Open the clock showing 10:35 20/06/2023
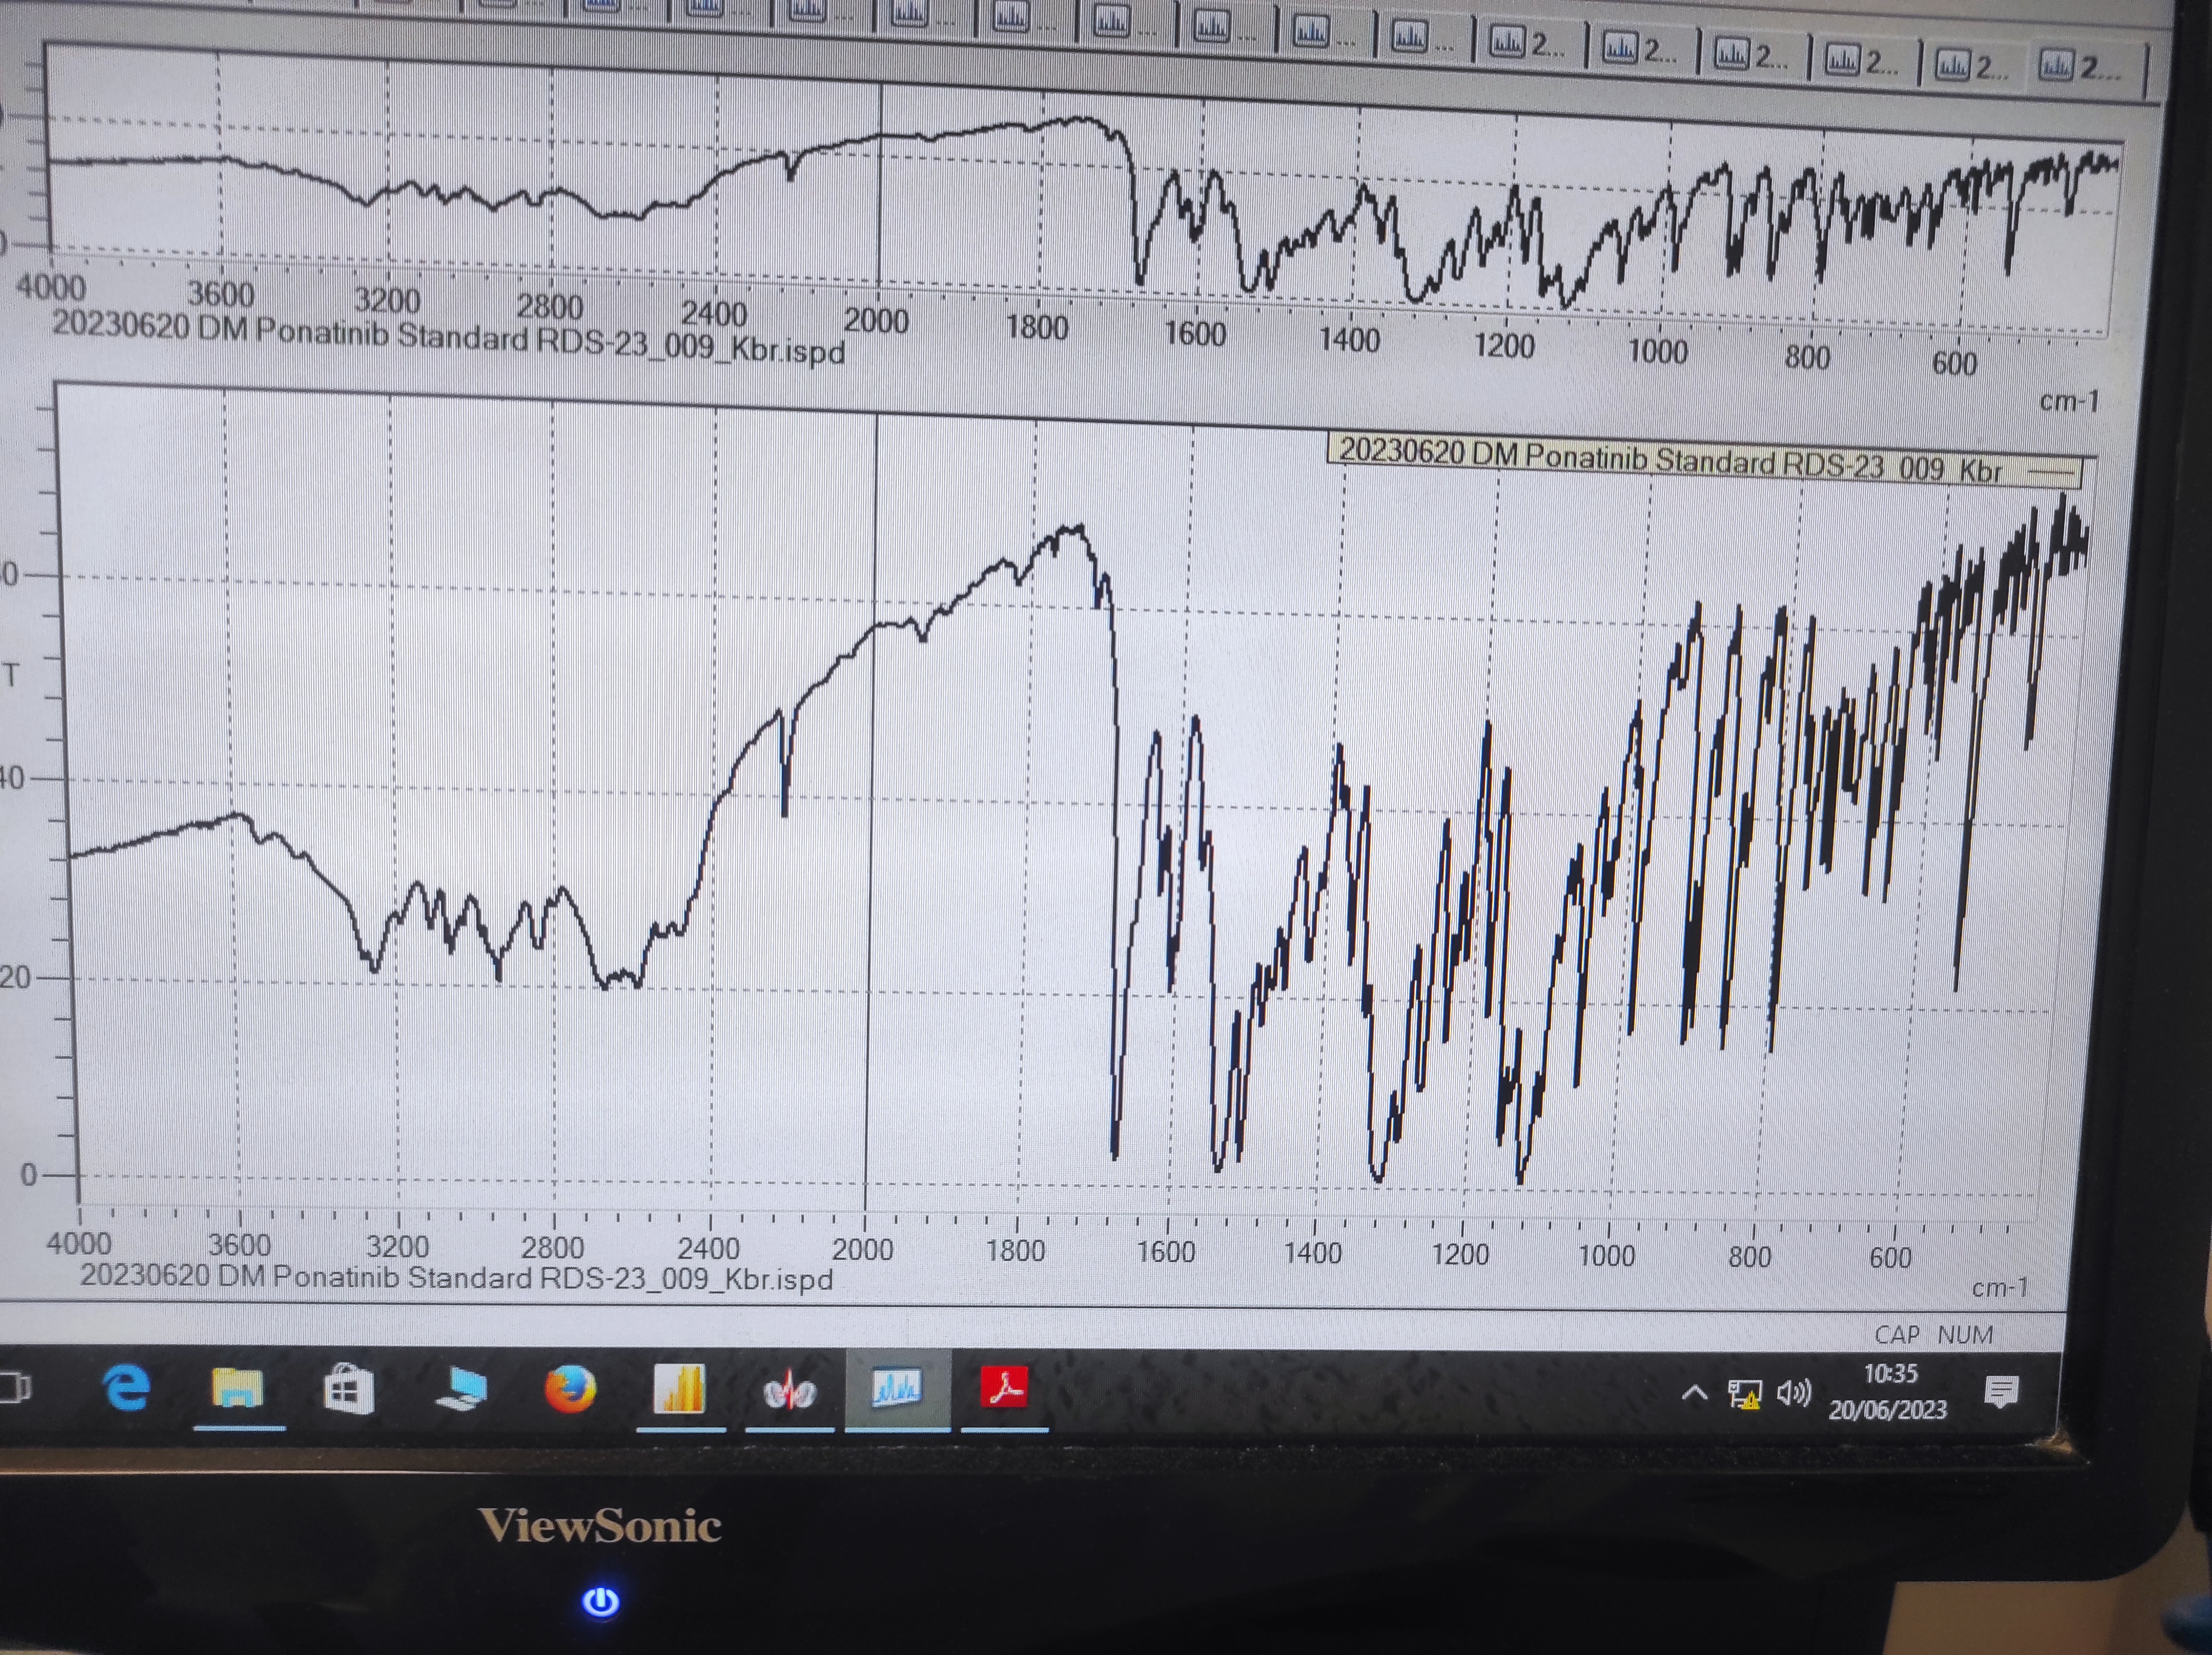This screenshot has height=1655, width=2212. [1888, 1392]
